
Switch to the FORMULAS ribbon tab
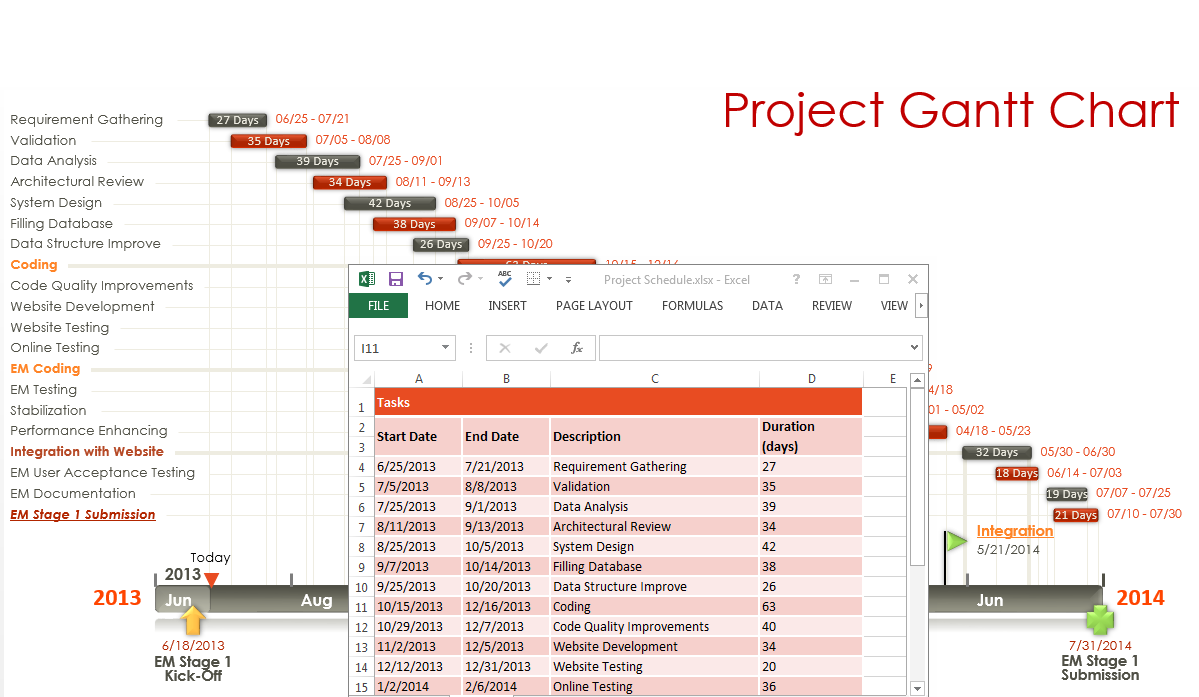pos(692,306)
